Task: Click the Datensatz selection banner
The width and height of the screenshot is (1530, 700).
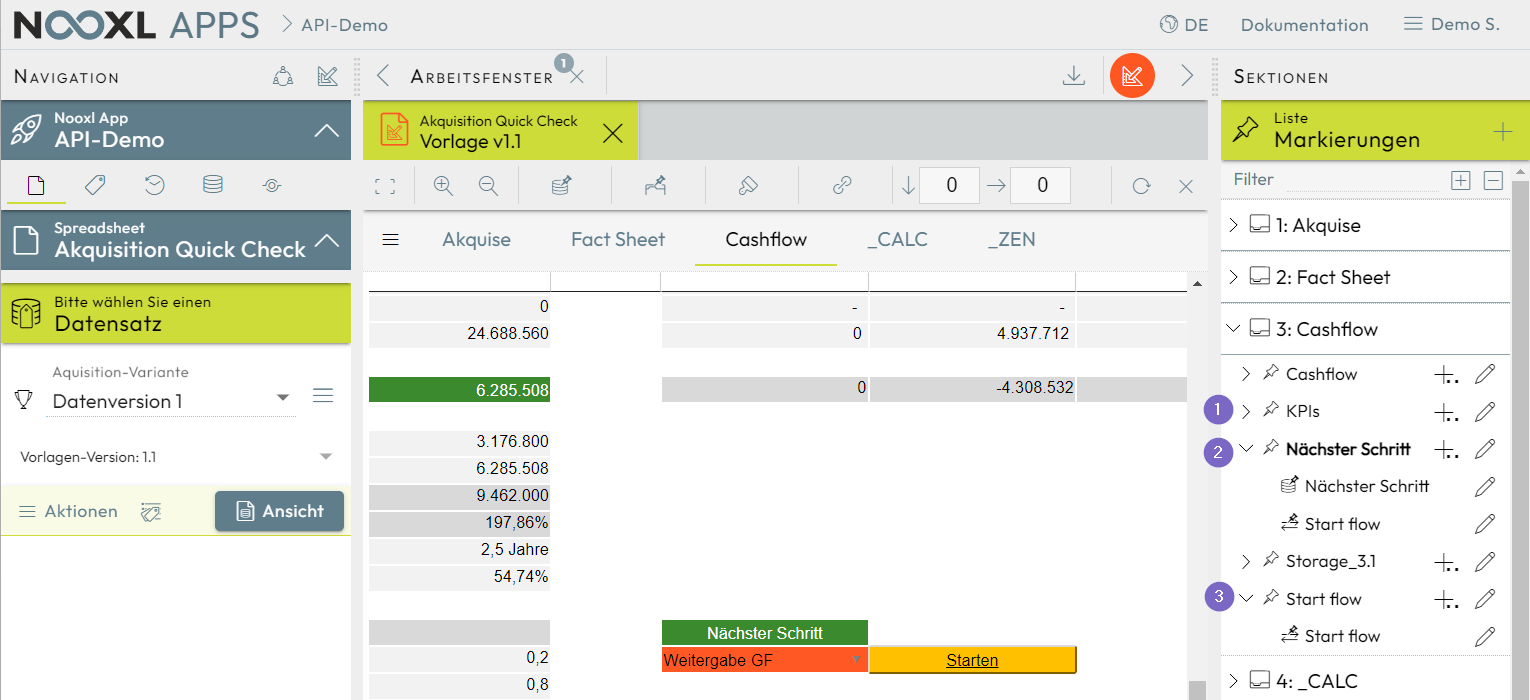Action: 176,314
